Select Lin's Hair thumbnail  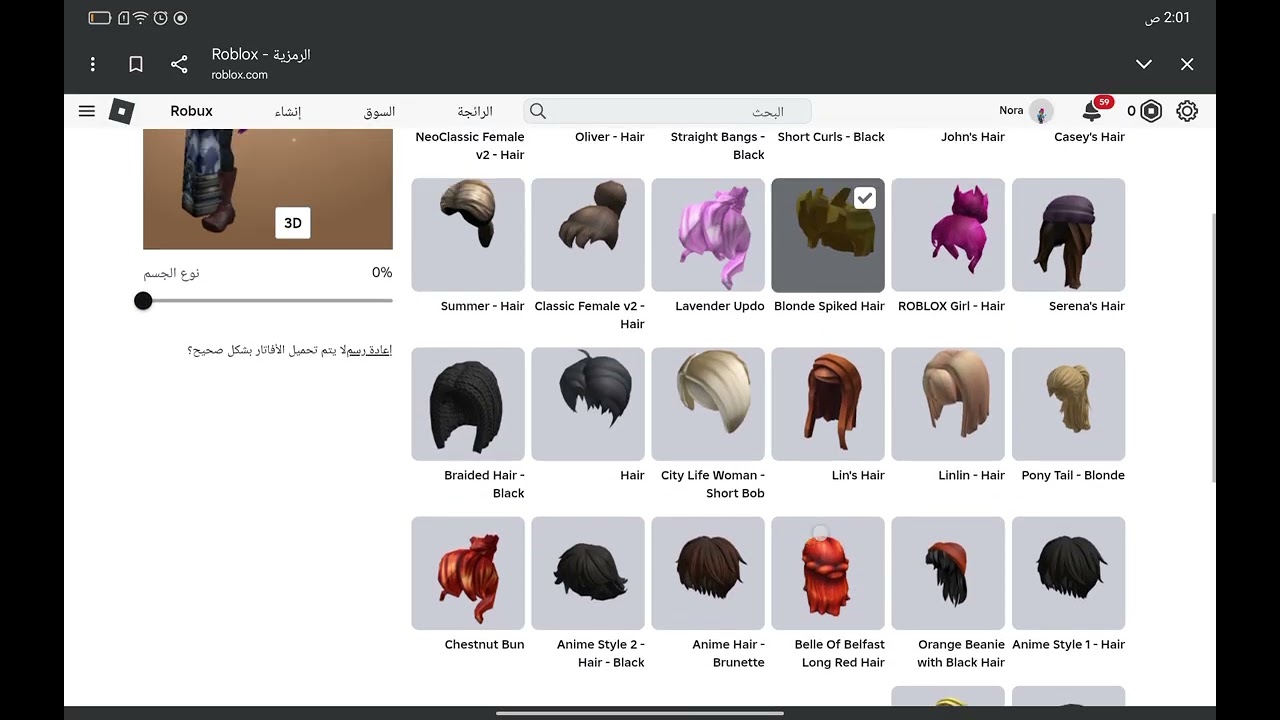(x=828, y=404)
